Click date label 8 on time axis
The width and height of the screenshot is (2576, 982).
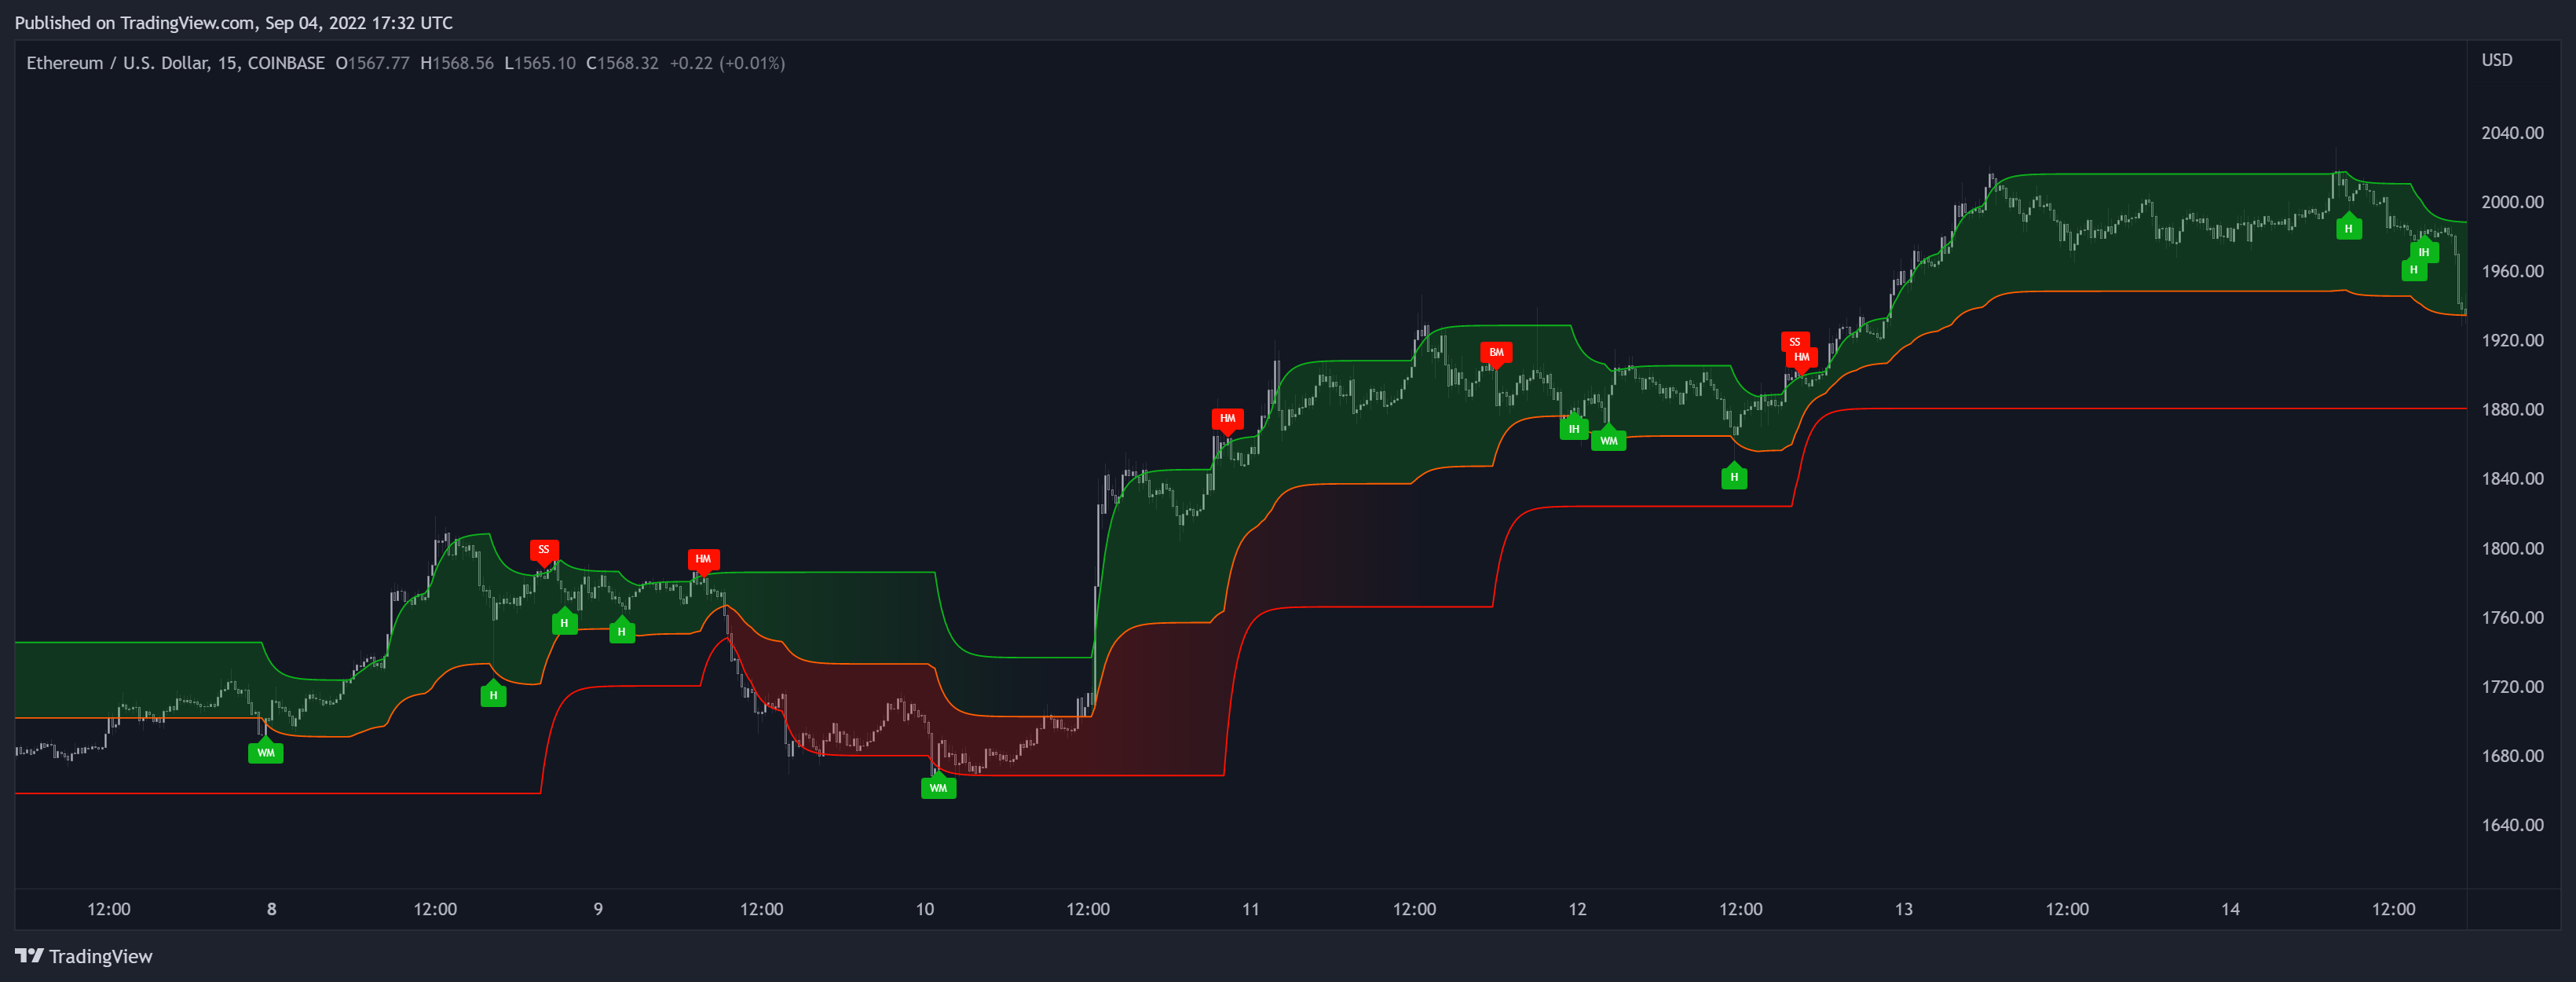pos(272,909)
